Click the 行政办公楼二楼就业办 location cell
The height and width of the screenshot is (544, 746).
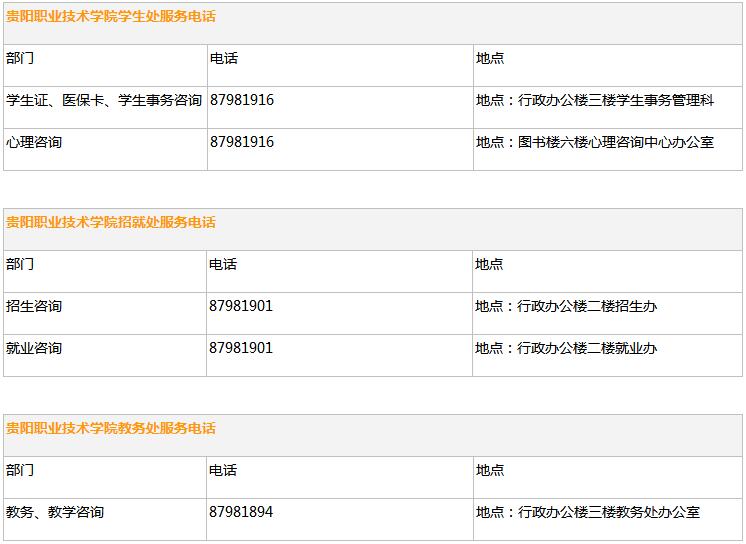[566, 349]
